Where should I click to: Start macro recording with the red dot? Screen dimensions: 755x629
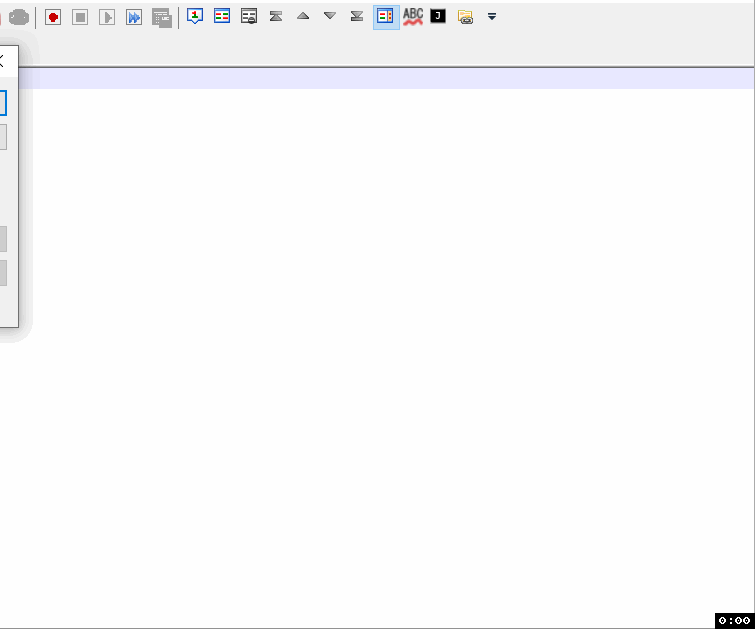tap(53, 17)
